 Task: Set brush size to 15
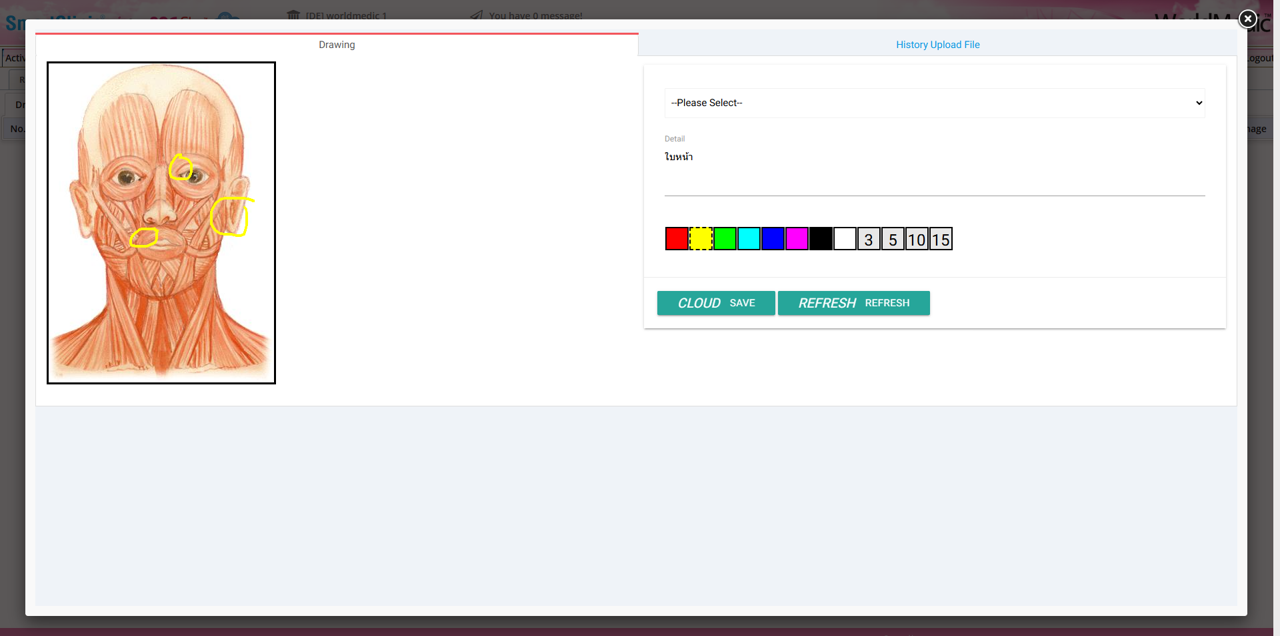click(941, 239)
